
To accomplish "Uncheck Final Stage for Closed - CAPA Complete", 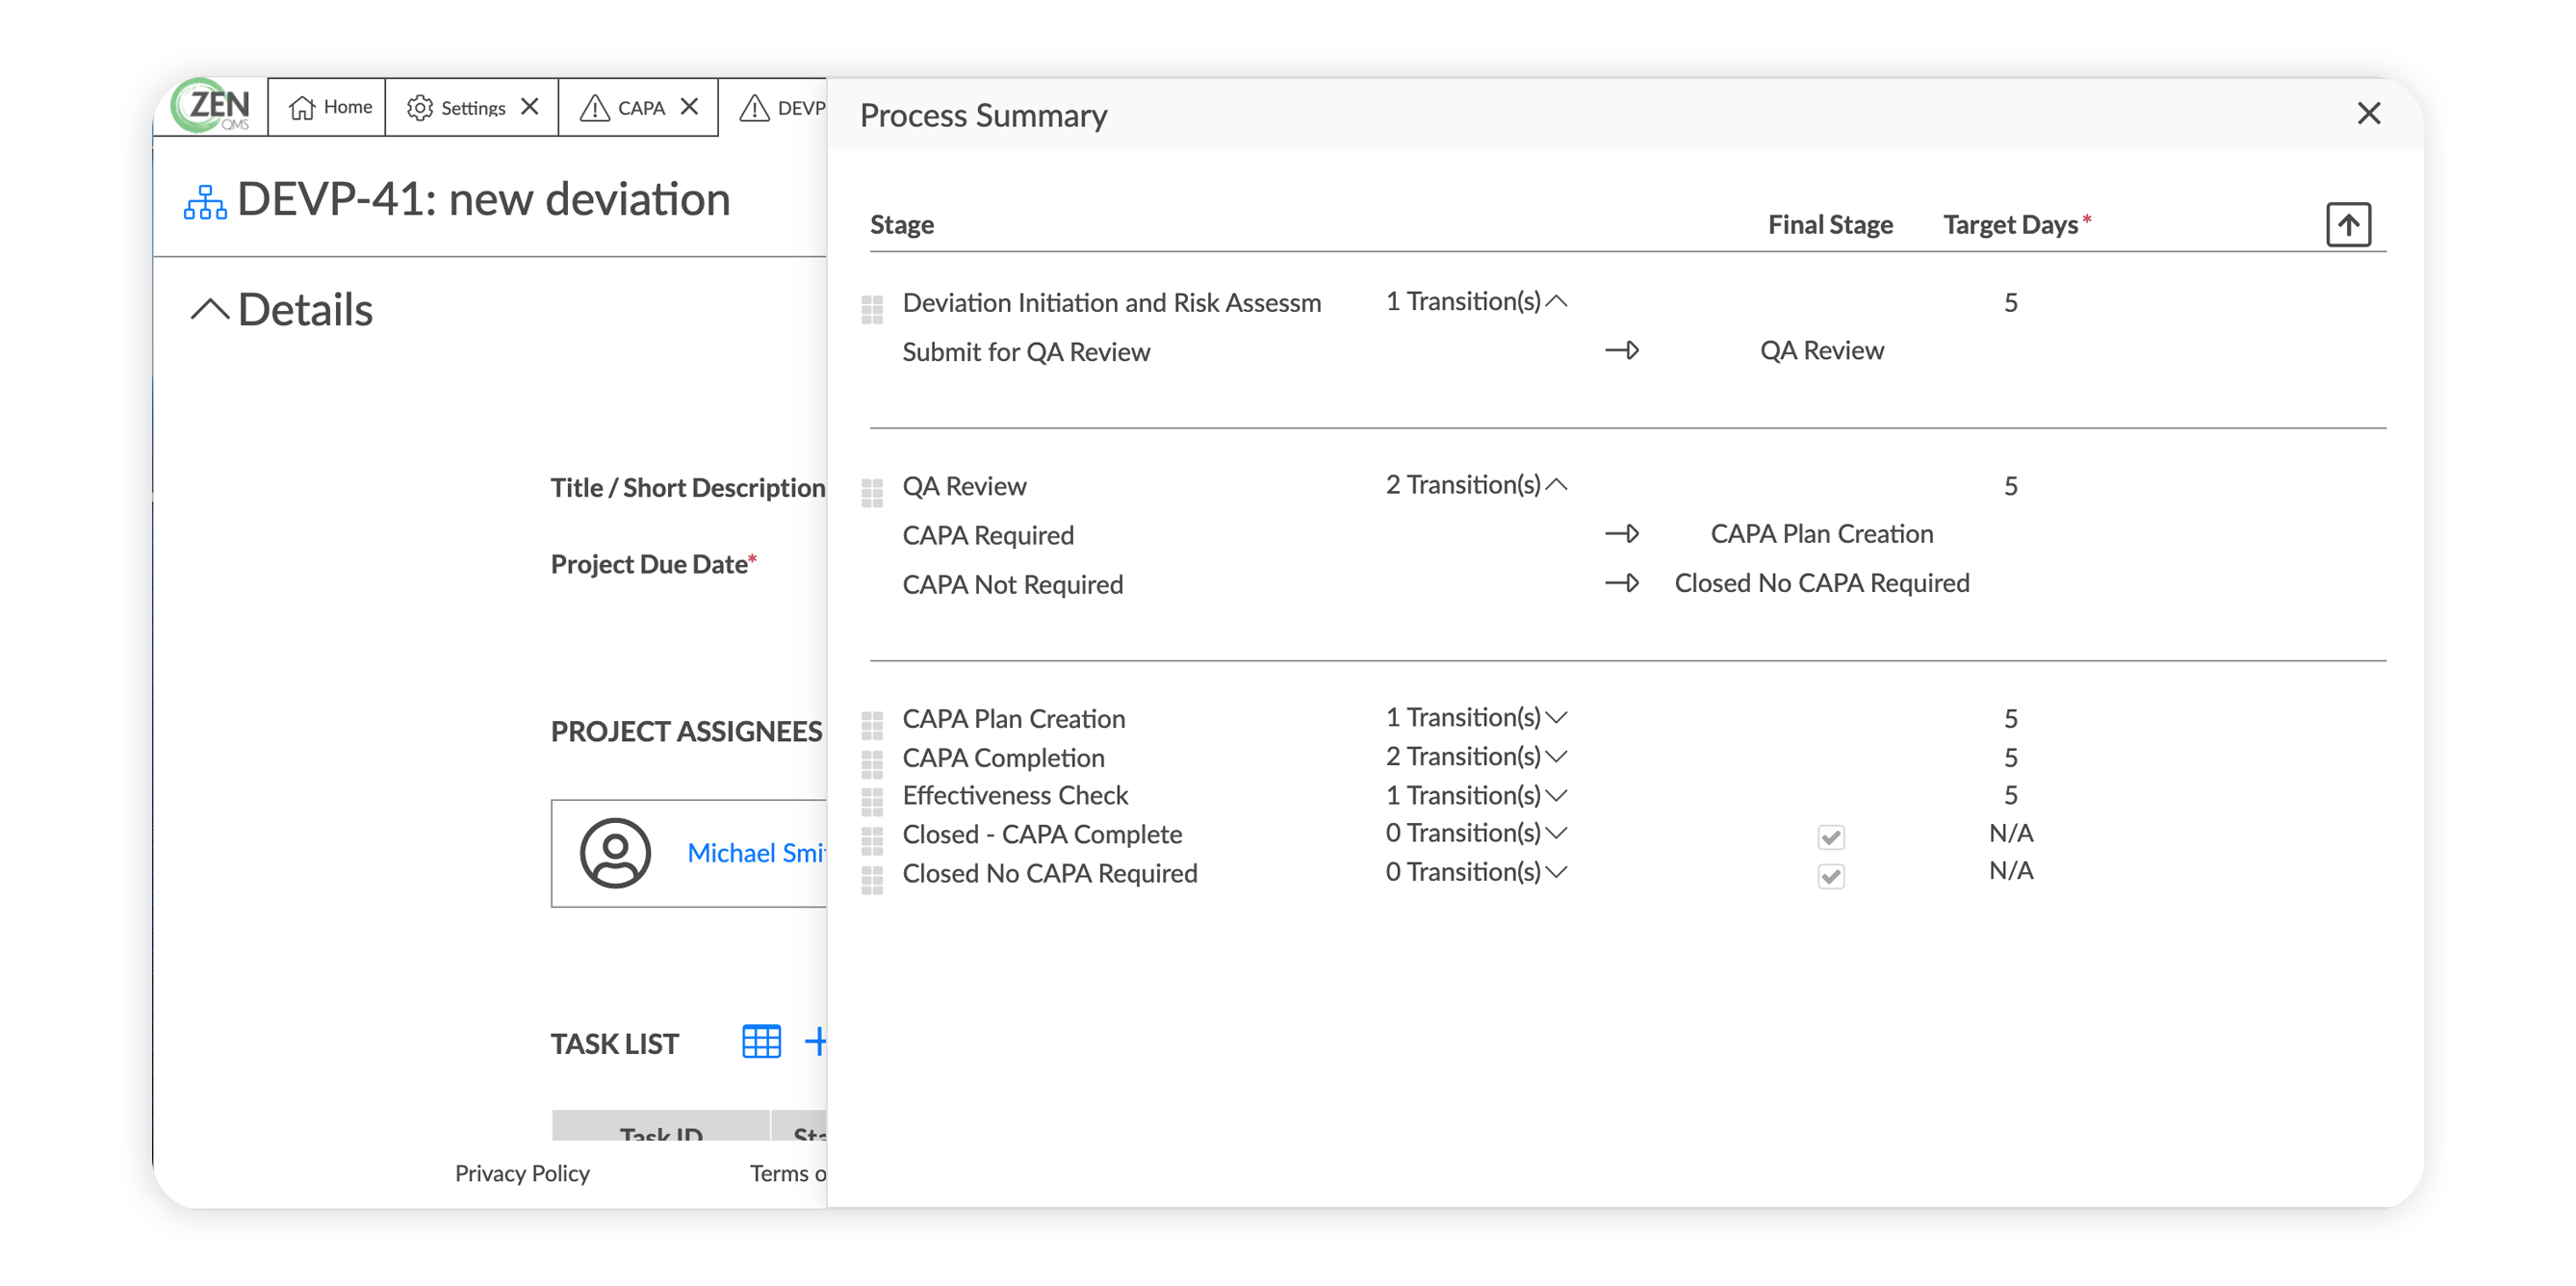I will (1830, 837).
